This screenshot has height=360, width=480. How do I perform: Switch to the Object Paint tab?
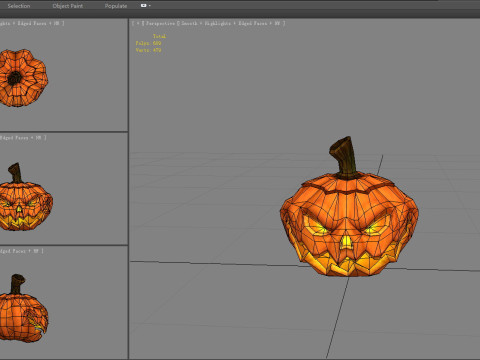click(68, 6)
